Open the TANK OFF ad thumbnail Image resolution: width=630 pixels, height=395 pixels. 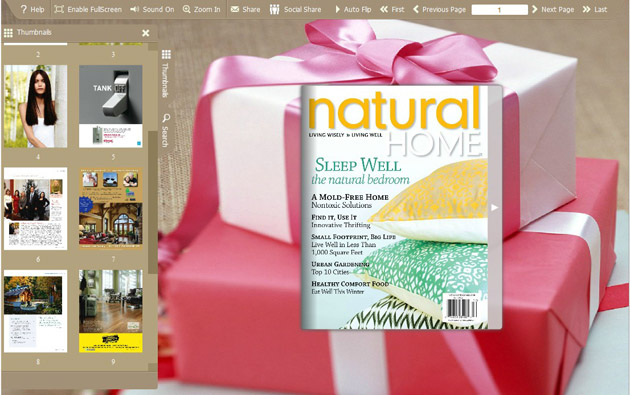[x=110, y=106]
